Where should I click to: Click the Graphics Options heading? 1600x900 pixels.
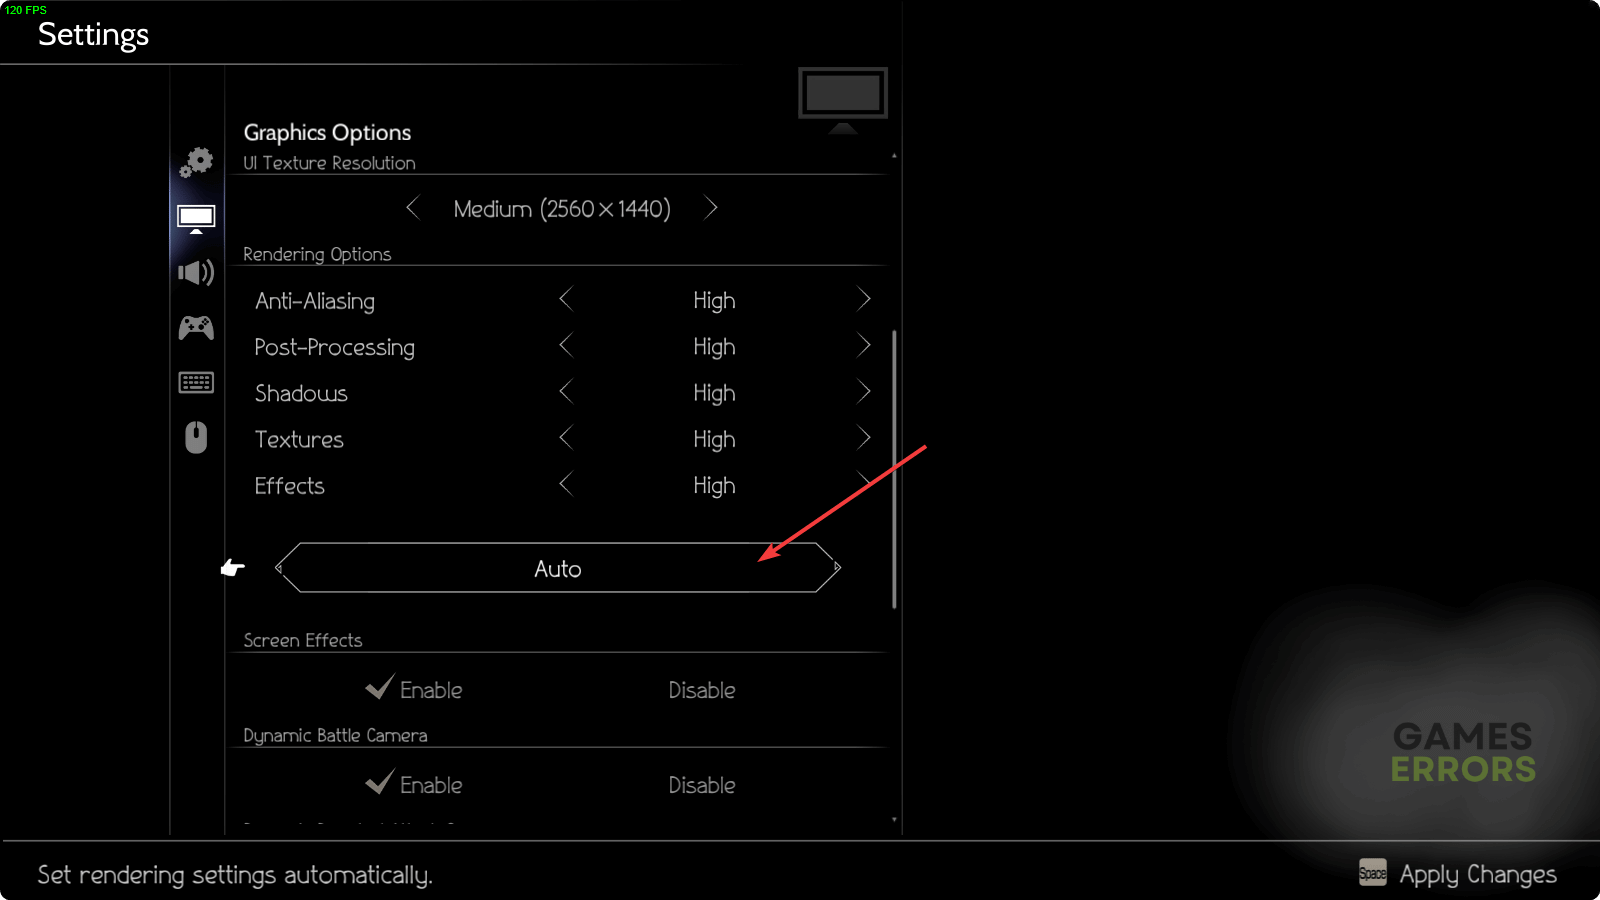(x=327, y=133)
